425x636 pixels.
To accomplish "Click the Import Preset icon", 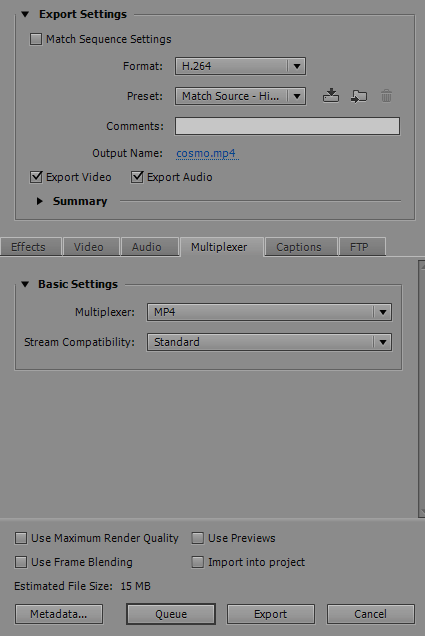I will coord(359,96).
